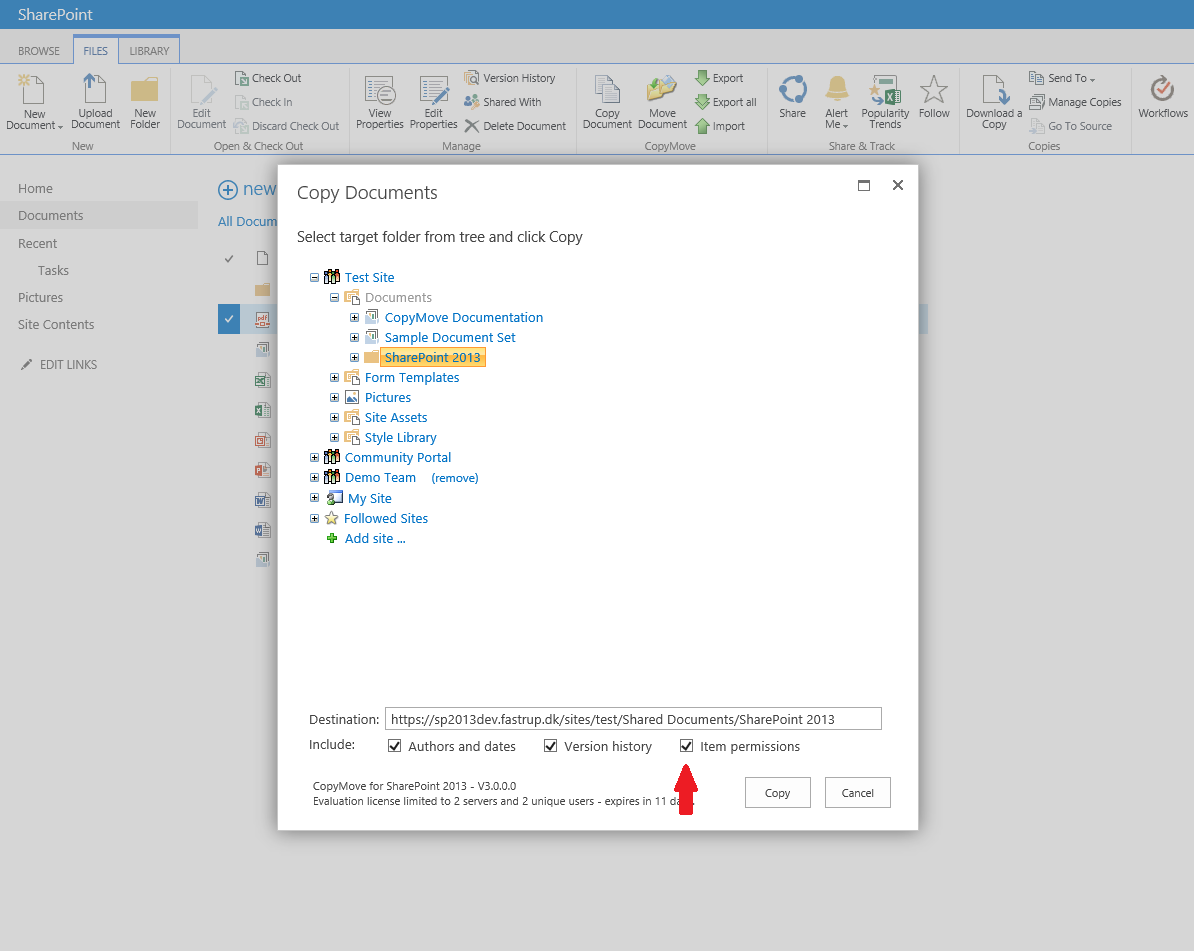
Task: Click the Add site ... link
Action: tap(375, 538)
